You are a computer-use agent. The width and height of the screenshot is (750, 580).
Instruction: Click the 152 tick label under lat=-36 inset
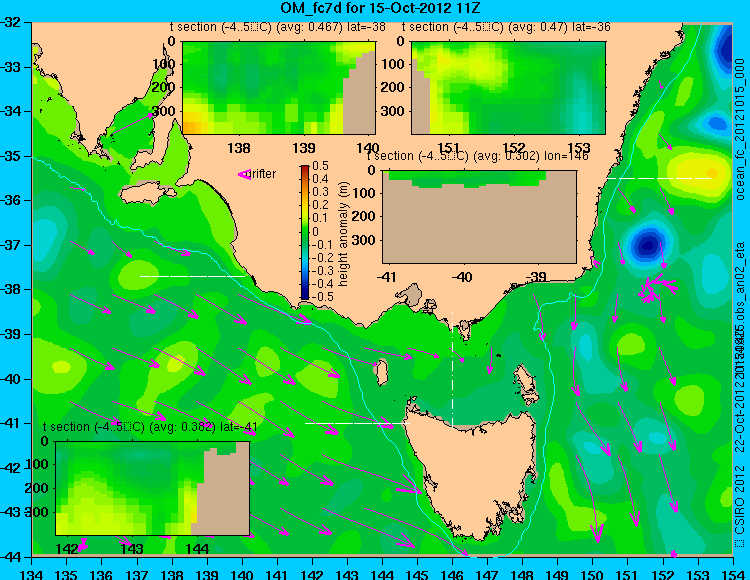coord(513,148)
